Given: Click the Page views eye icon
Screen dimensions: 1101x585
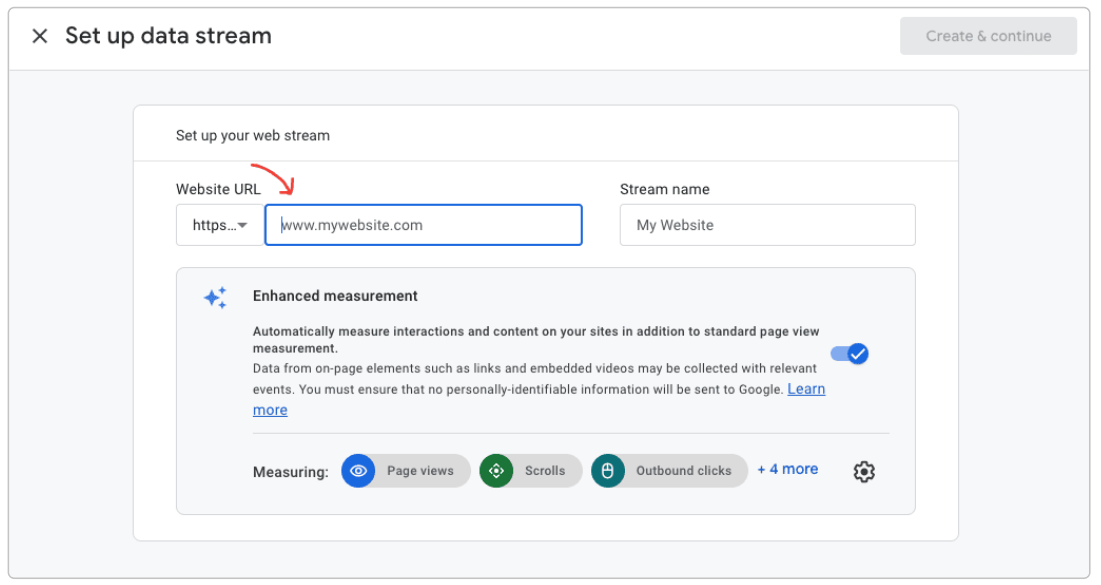Looking at the screenshot, I should point(358,470).
